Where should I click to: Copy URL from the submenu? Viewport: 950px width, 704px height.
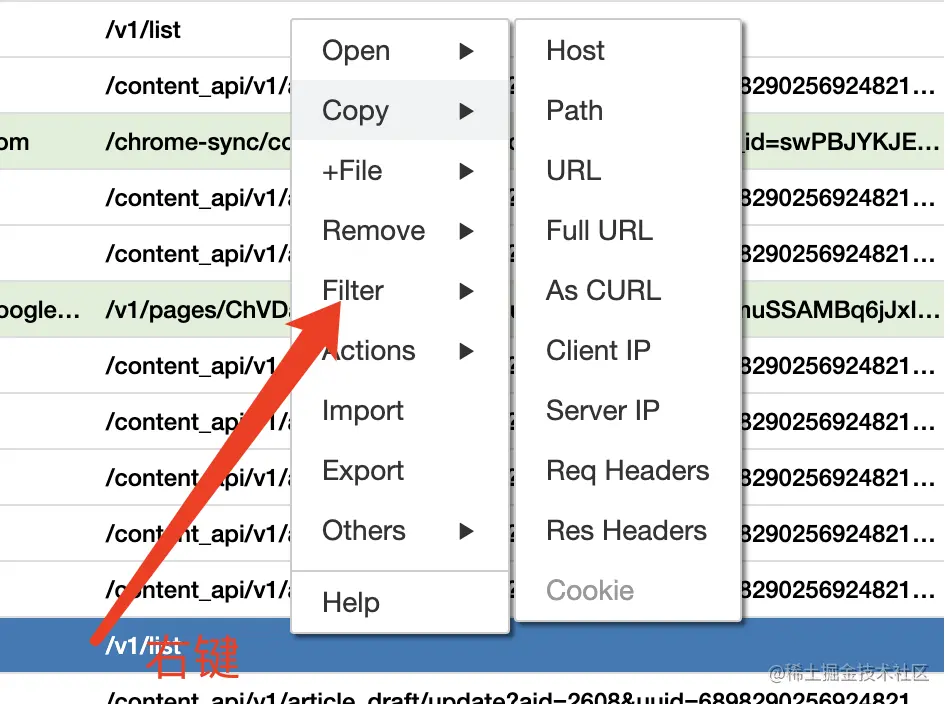[x=628, y=171]
